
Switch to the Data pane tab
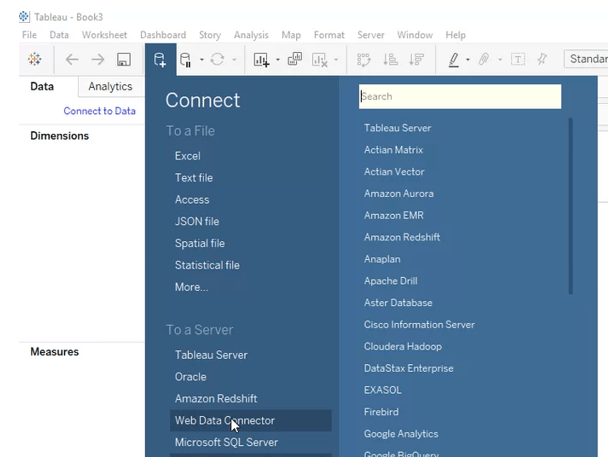42,86
